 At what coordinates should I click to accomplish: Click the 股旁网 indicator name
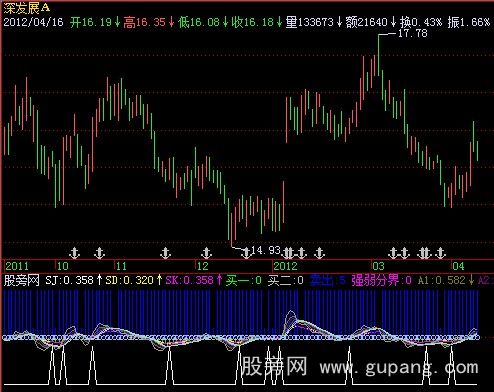[x=22, y=280]
